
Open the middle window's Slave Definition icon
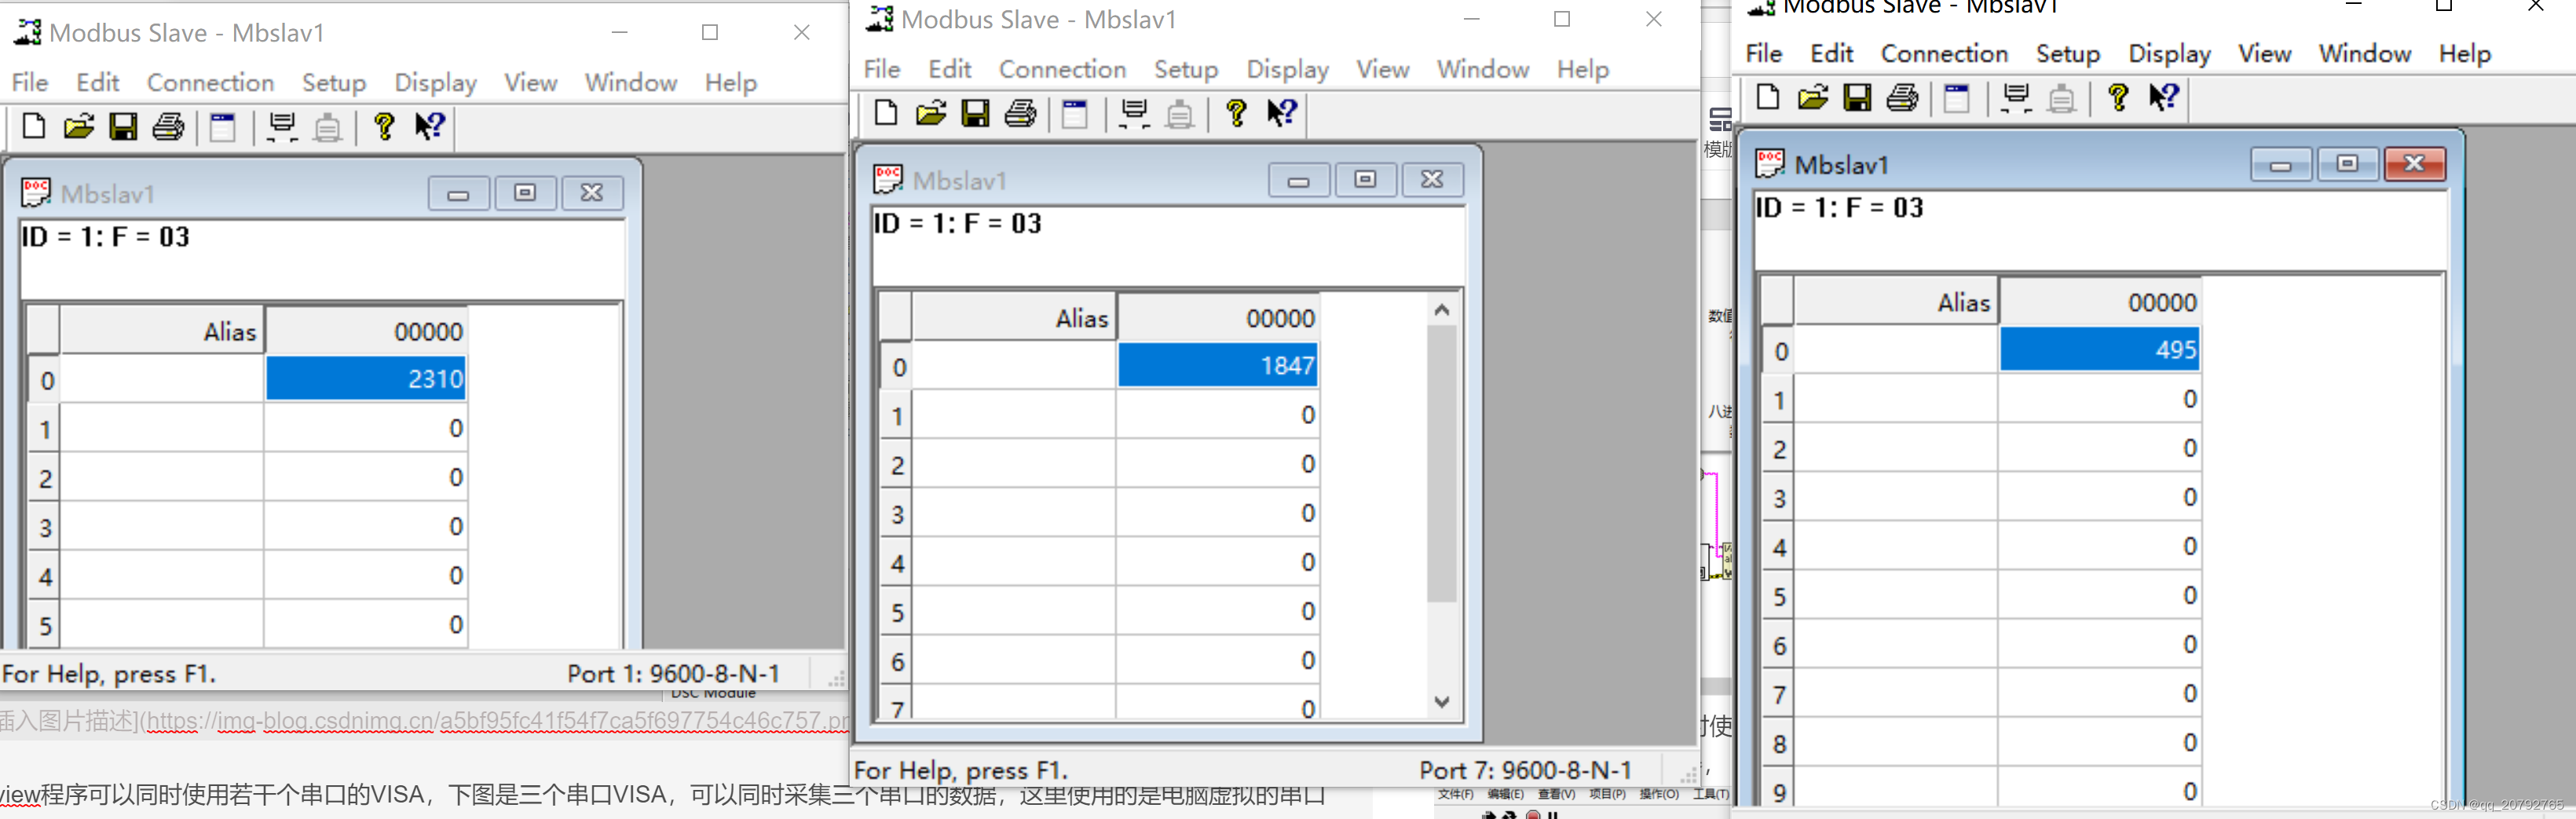[x=1075, y=114]
